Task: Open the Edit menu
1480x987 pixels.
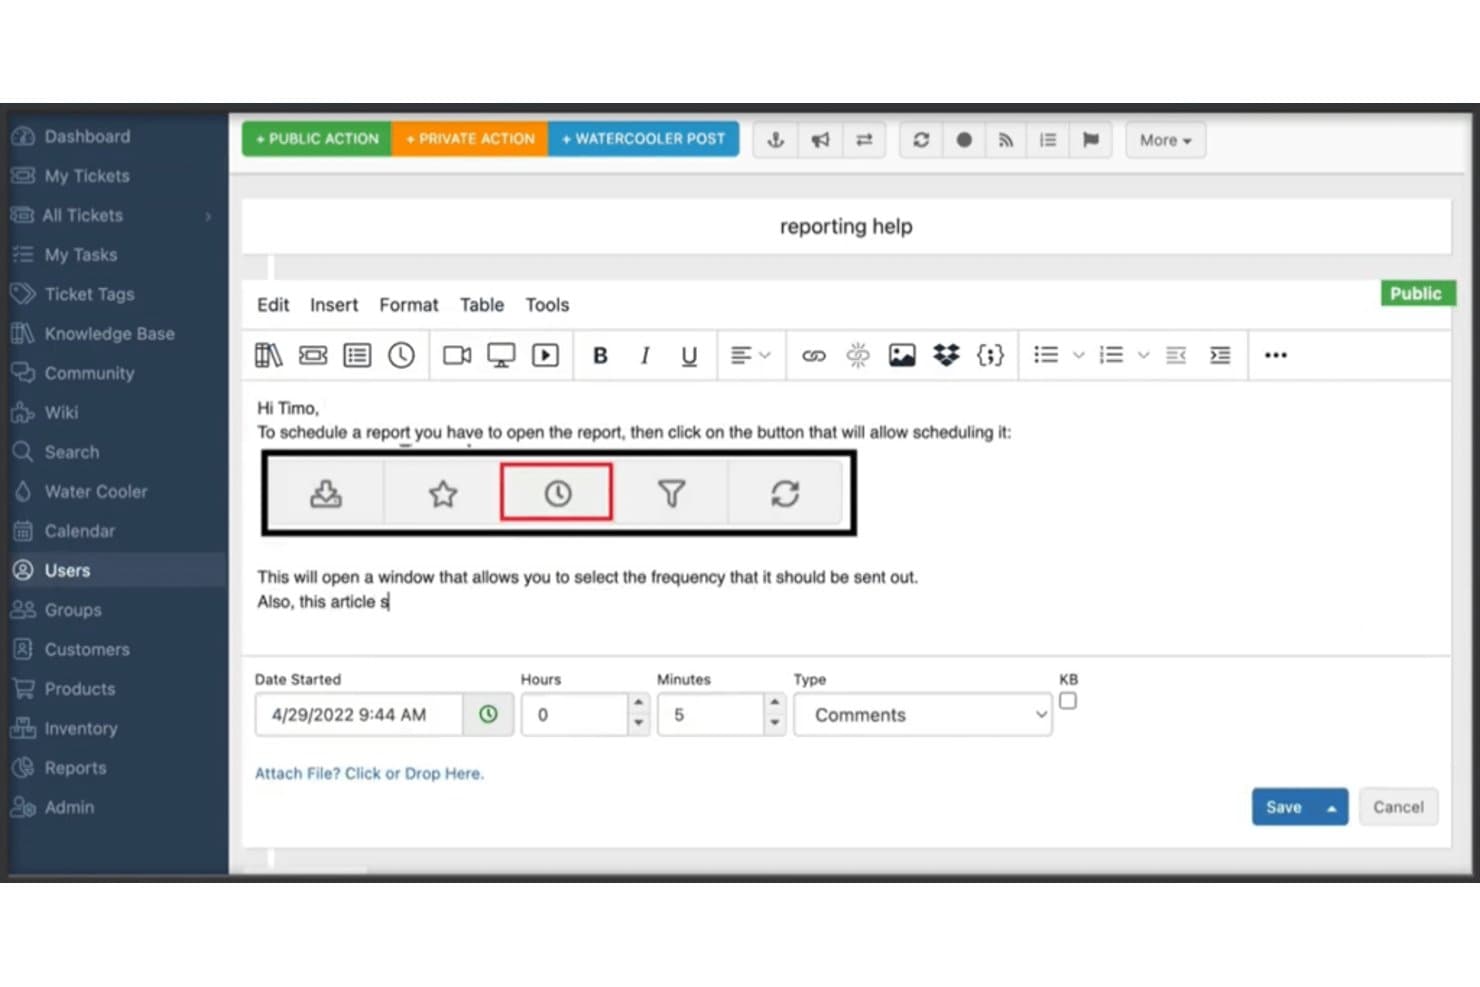Action: pyautogui.click(x=273, y=305)
